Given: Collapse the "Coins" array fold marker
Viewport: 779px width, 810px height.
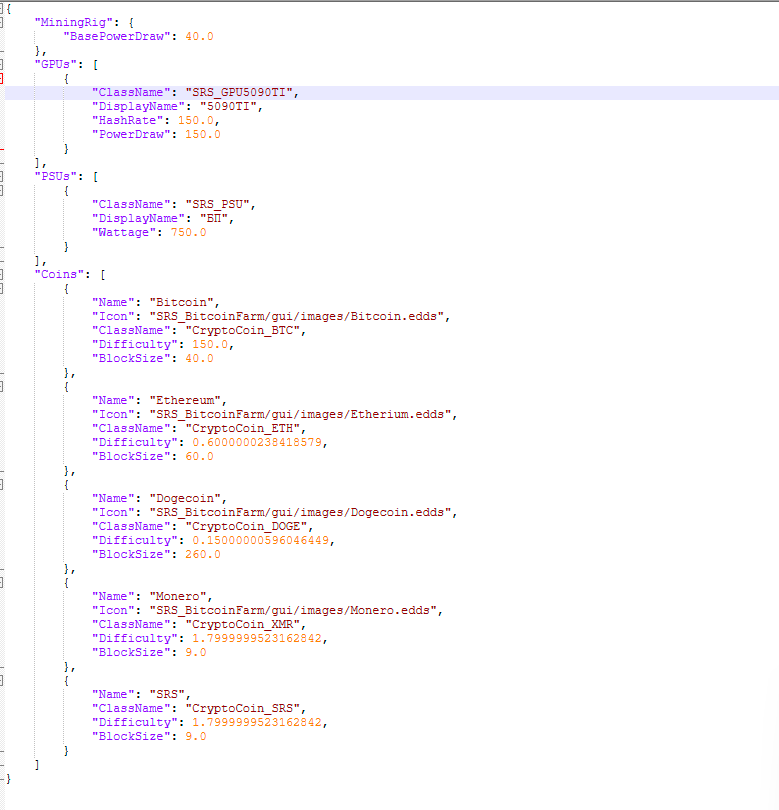Looking at the screenshot, I should click(1, 274).
